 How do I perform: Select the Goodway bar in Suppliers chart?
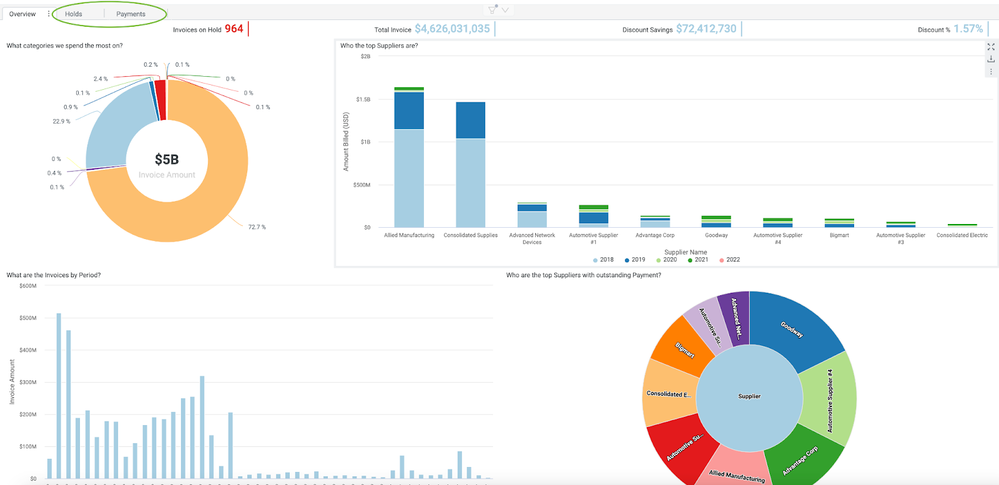pos(715,221)
